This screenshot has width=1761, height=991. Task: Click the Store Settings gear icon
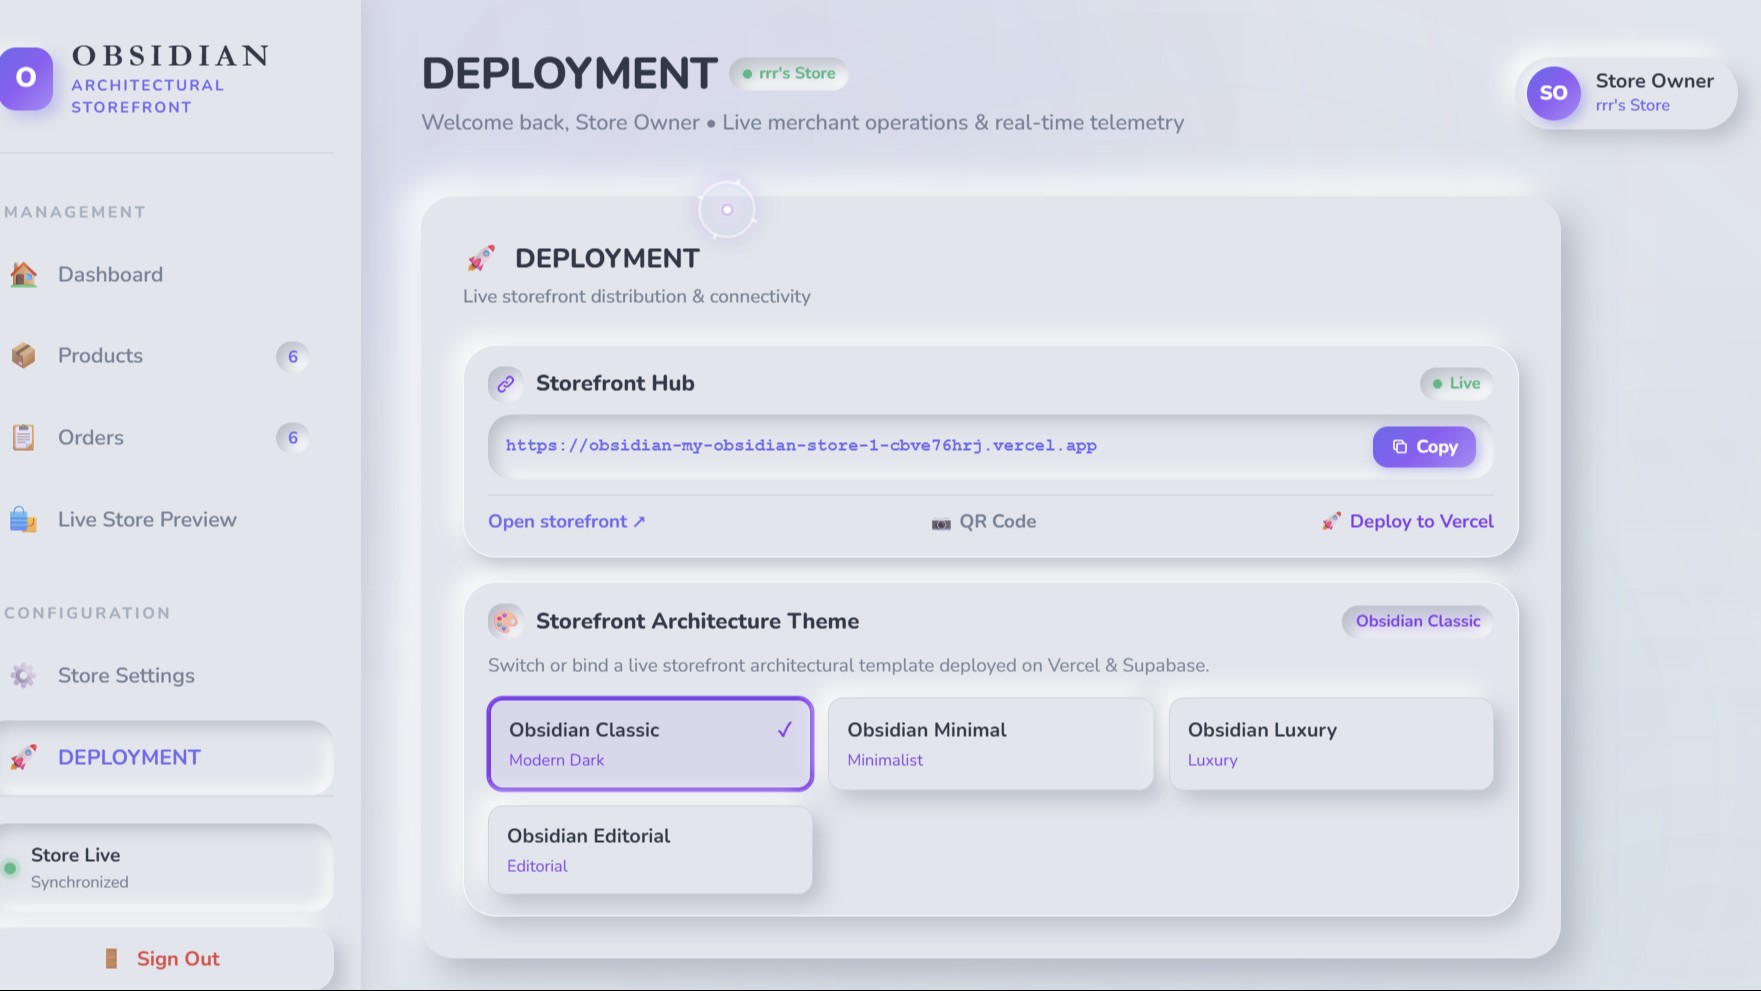click(23, 675)
